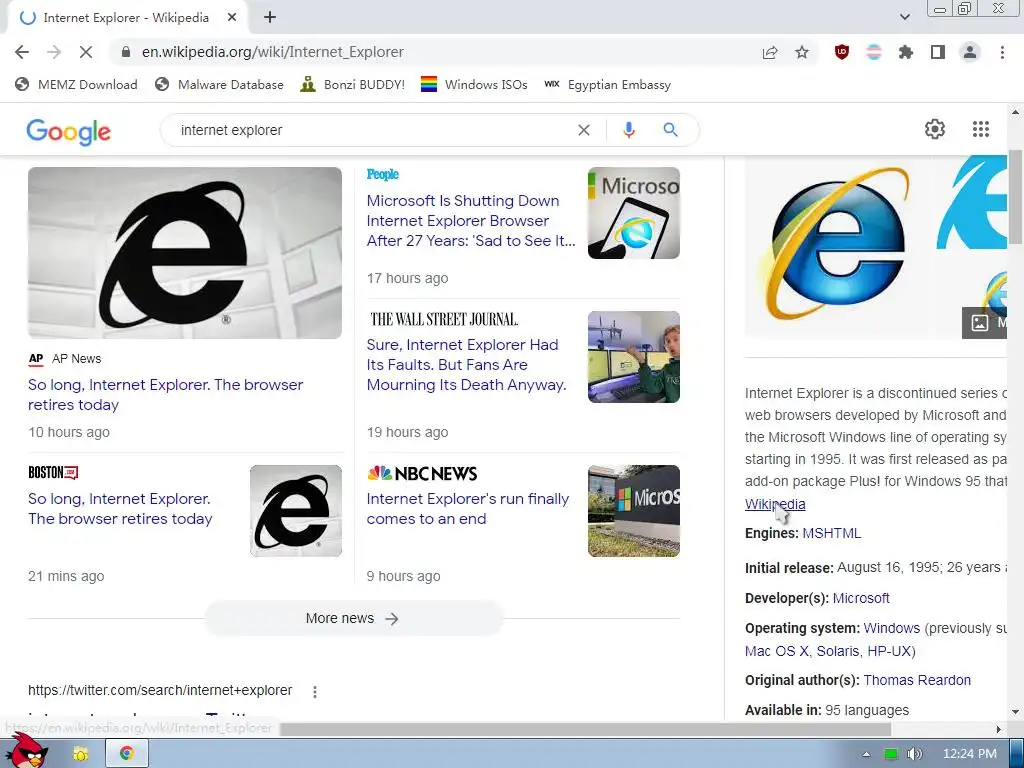Screen dimensions: 1024x768
Task: Stop loading the page
Action: (x=86, y=52)
